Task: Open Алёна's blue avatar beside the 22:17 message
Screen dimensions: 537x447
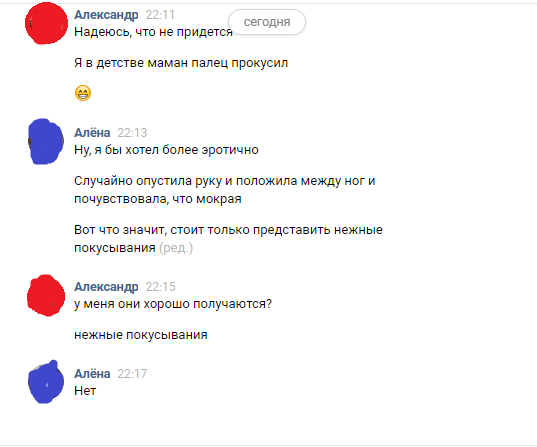Action: pyautogui.click(x=46, y=382)
